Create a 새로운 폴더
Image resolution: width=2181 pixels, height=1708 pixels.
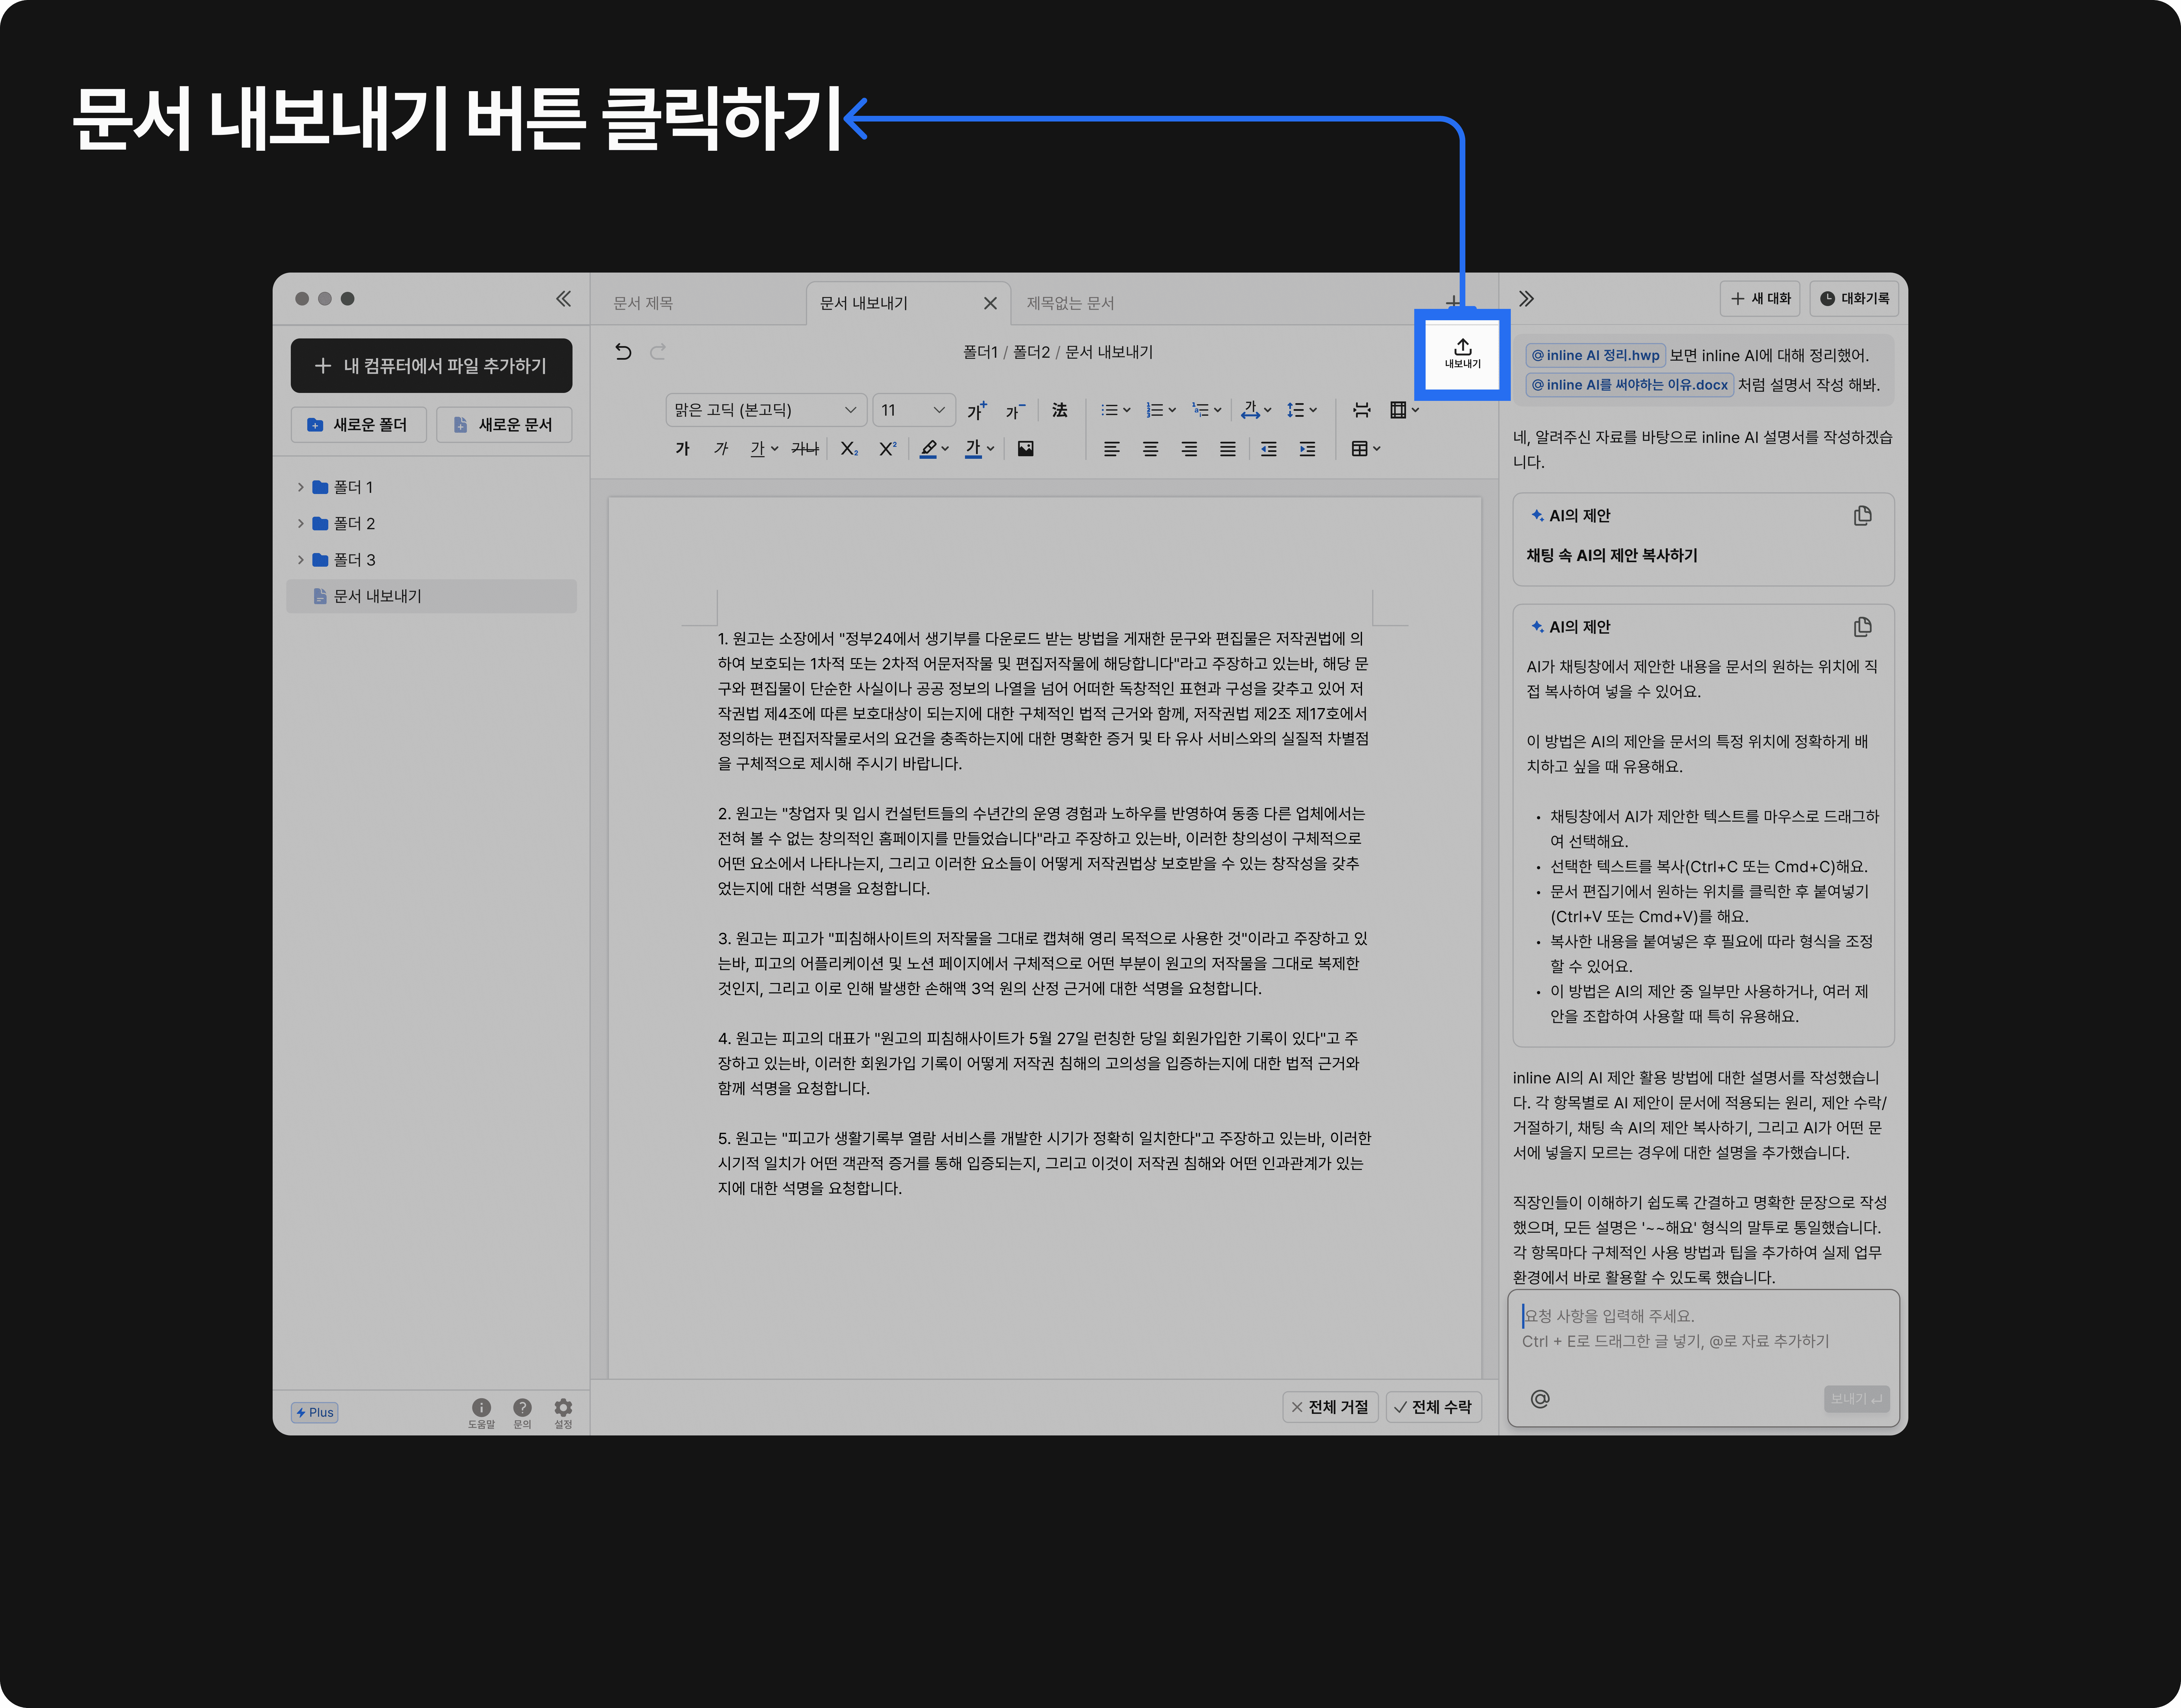click(x=359, y=425)
